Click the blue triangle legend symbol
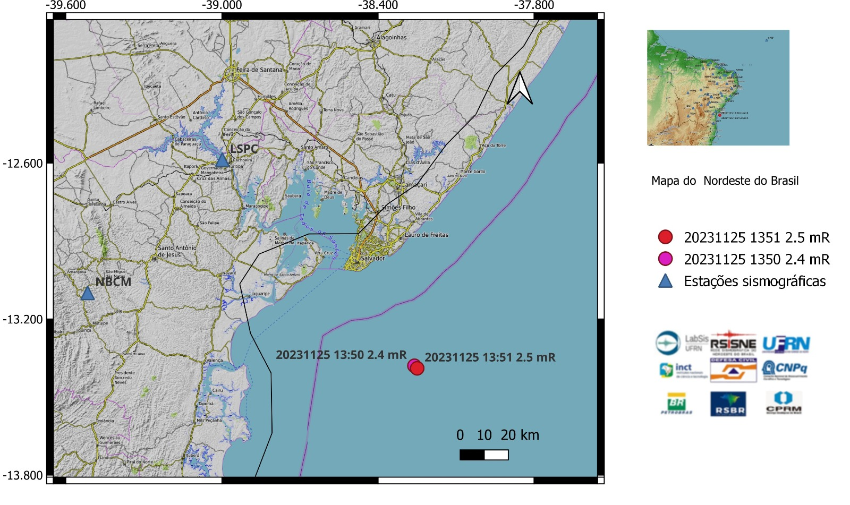Viewport: 850px width, 505px height. point(665,281)
